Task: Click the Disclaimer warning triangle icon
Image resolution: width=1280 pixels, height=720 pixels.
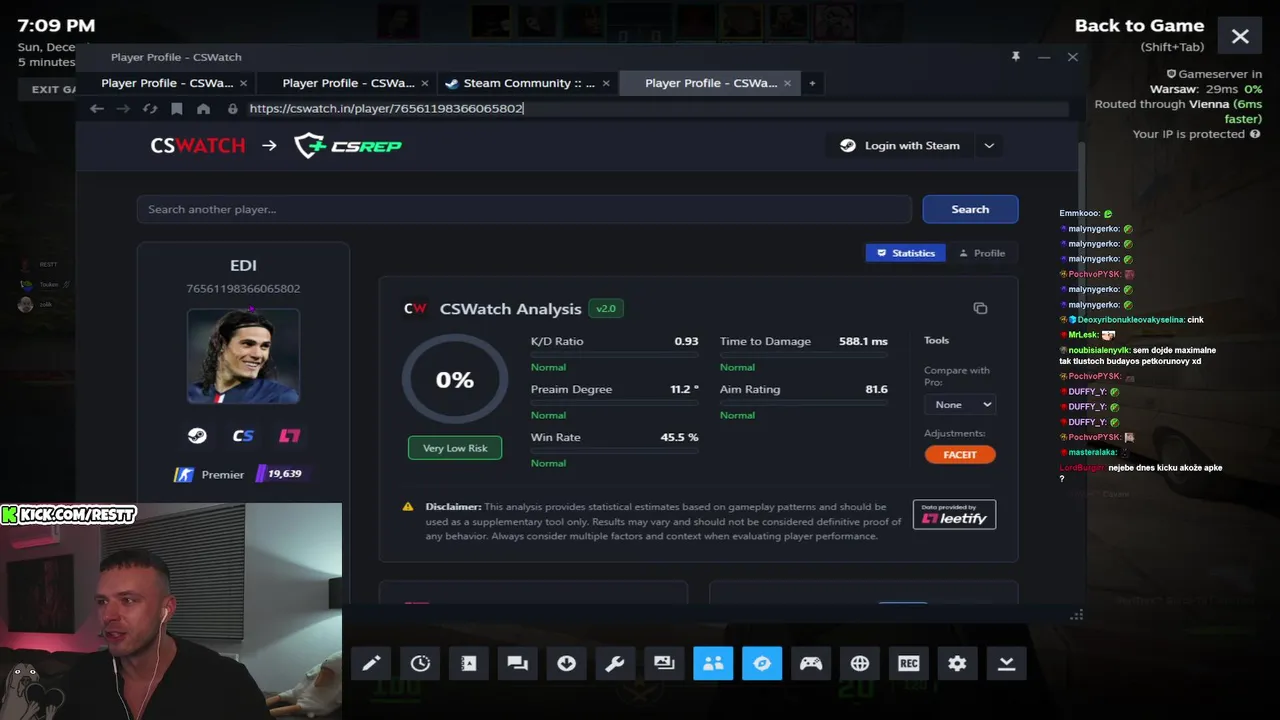Action: (408, 507)
